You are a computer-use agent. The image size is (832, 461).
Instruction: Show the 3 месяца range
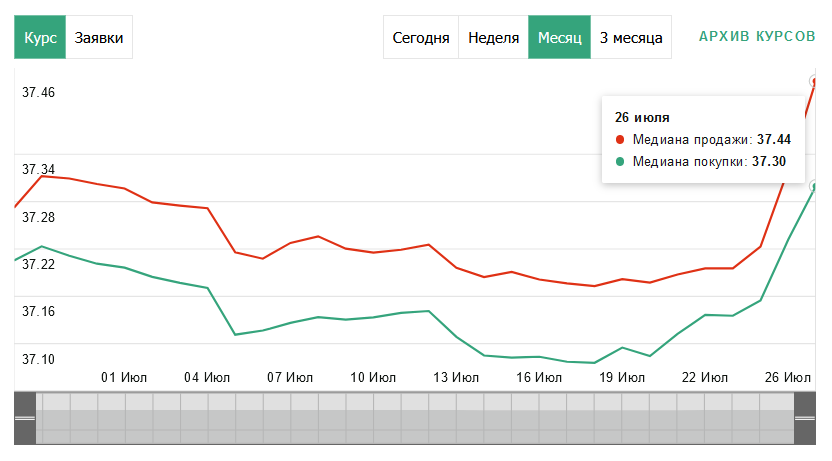[630, 38]
